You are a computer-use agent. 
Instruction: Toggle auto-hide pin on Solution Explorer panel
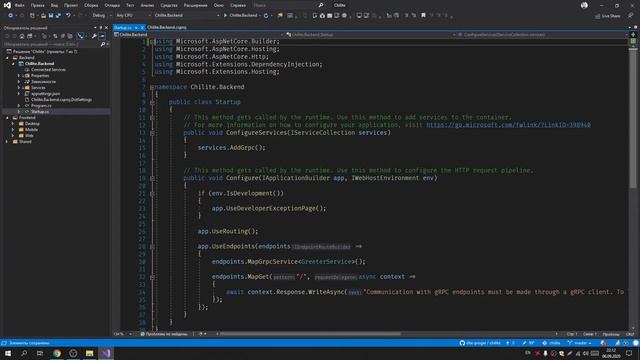(x=101, y=28)
